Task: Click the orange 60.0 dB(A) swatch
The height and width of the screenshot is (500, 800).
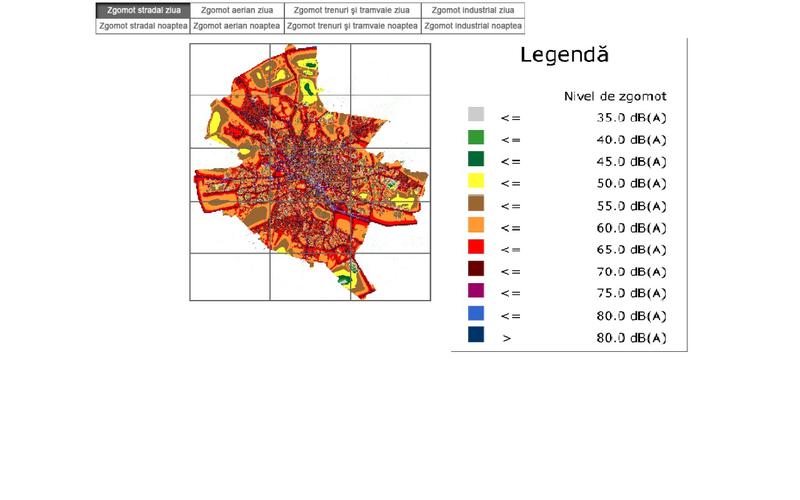Action: [x=476, y=225]
